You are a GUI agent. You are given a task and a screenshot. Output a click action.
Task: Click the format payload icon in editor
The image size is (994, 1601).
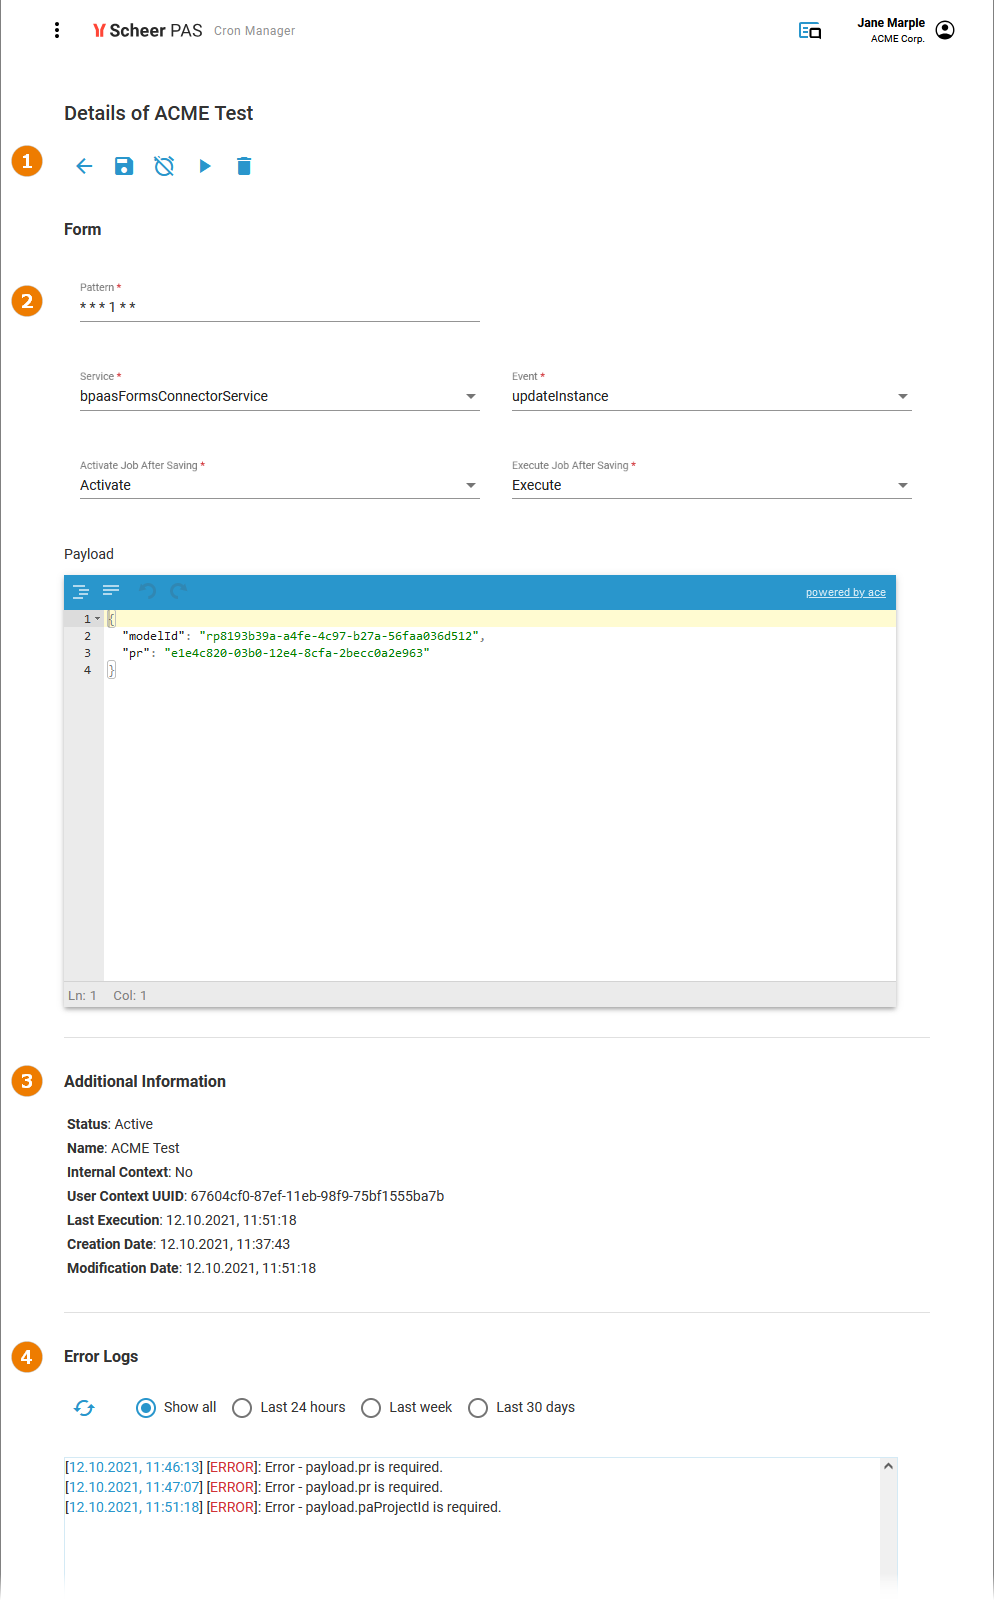click(81, 592)
